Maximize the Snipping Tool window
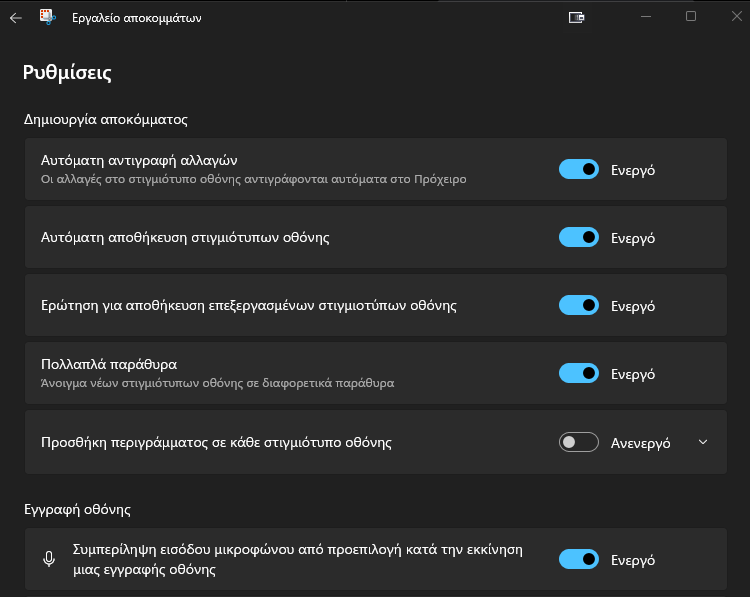This screenshot has width=750, height=597. tap(691, 17)
